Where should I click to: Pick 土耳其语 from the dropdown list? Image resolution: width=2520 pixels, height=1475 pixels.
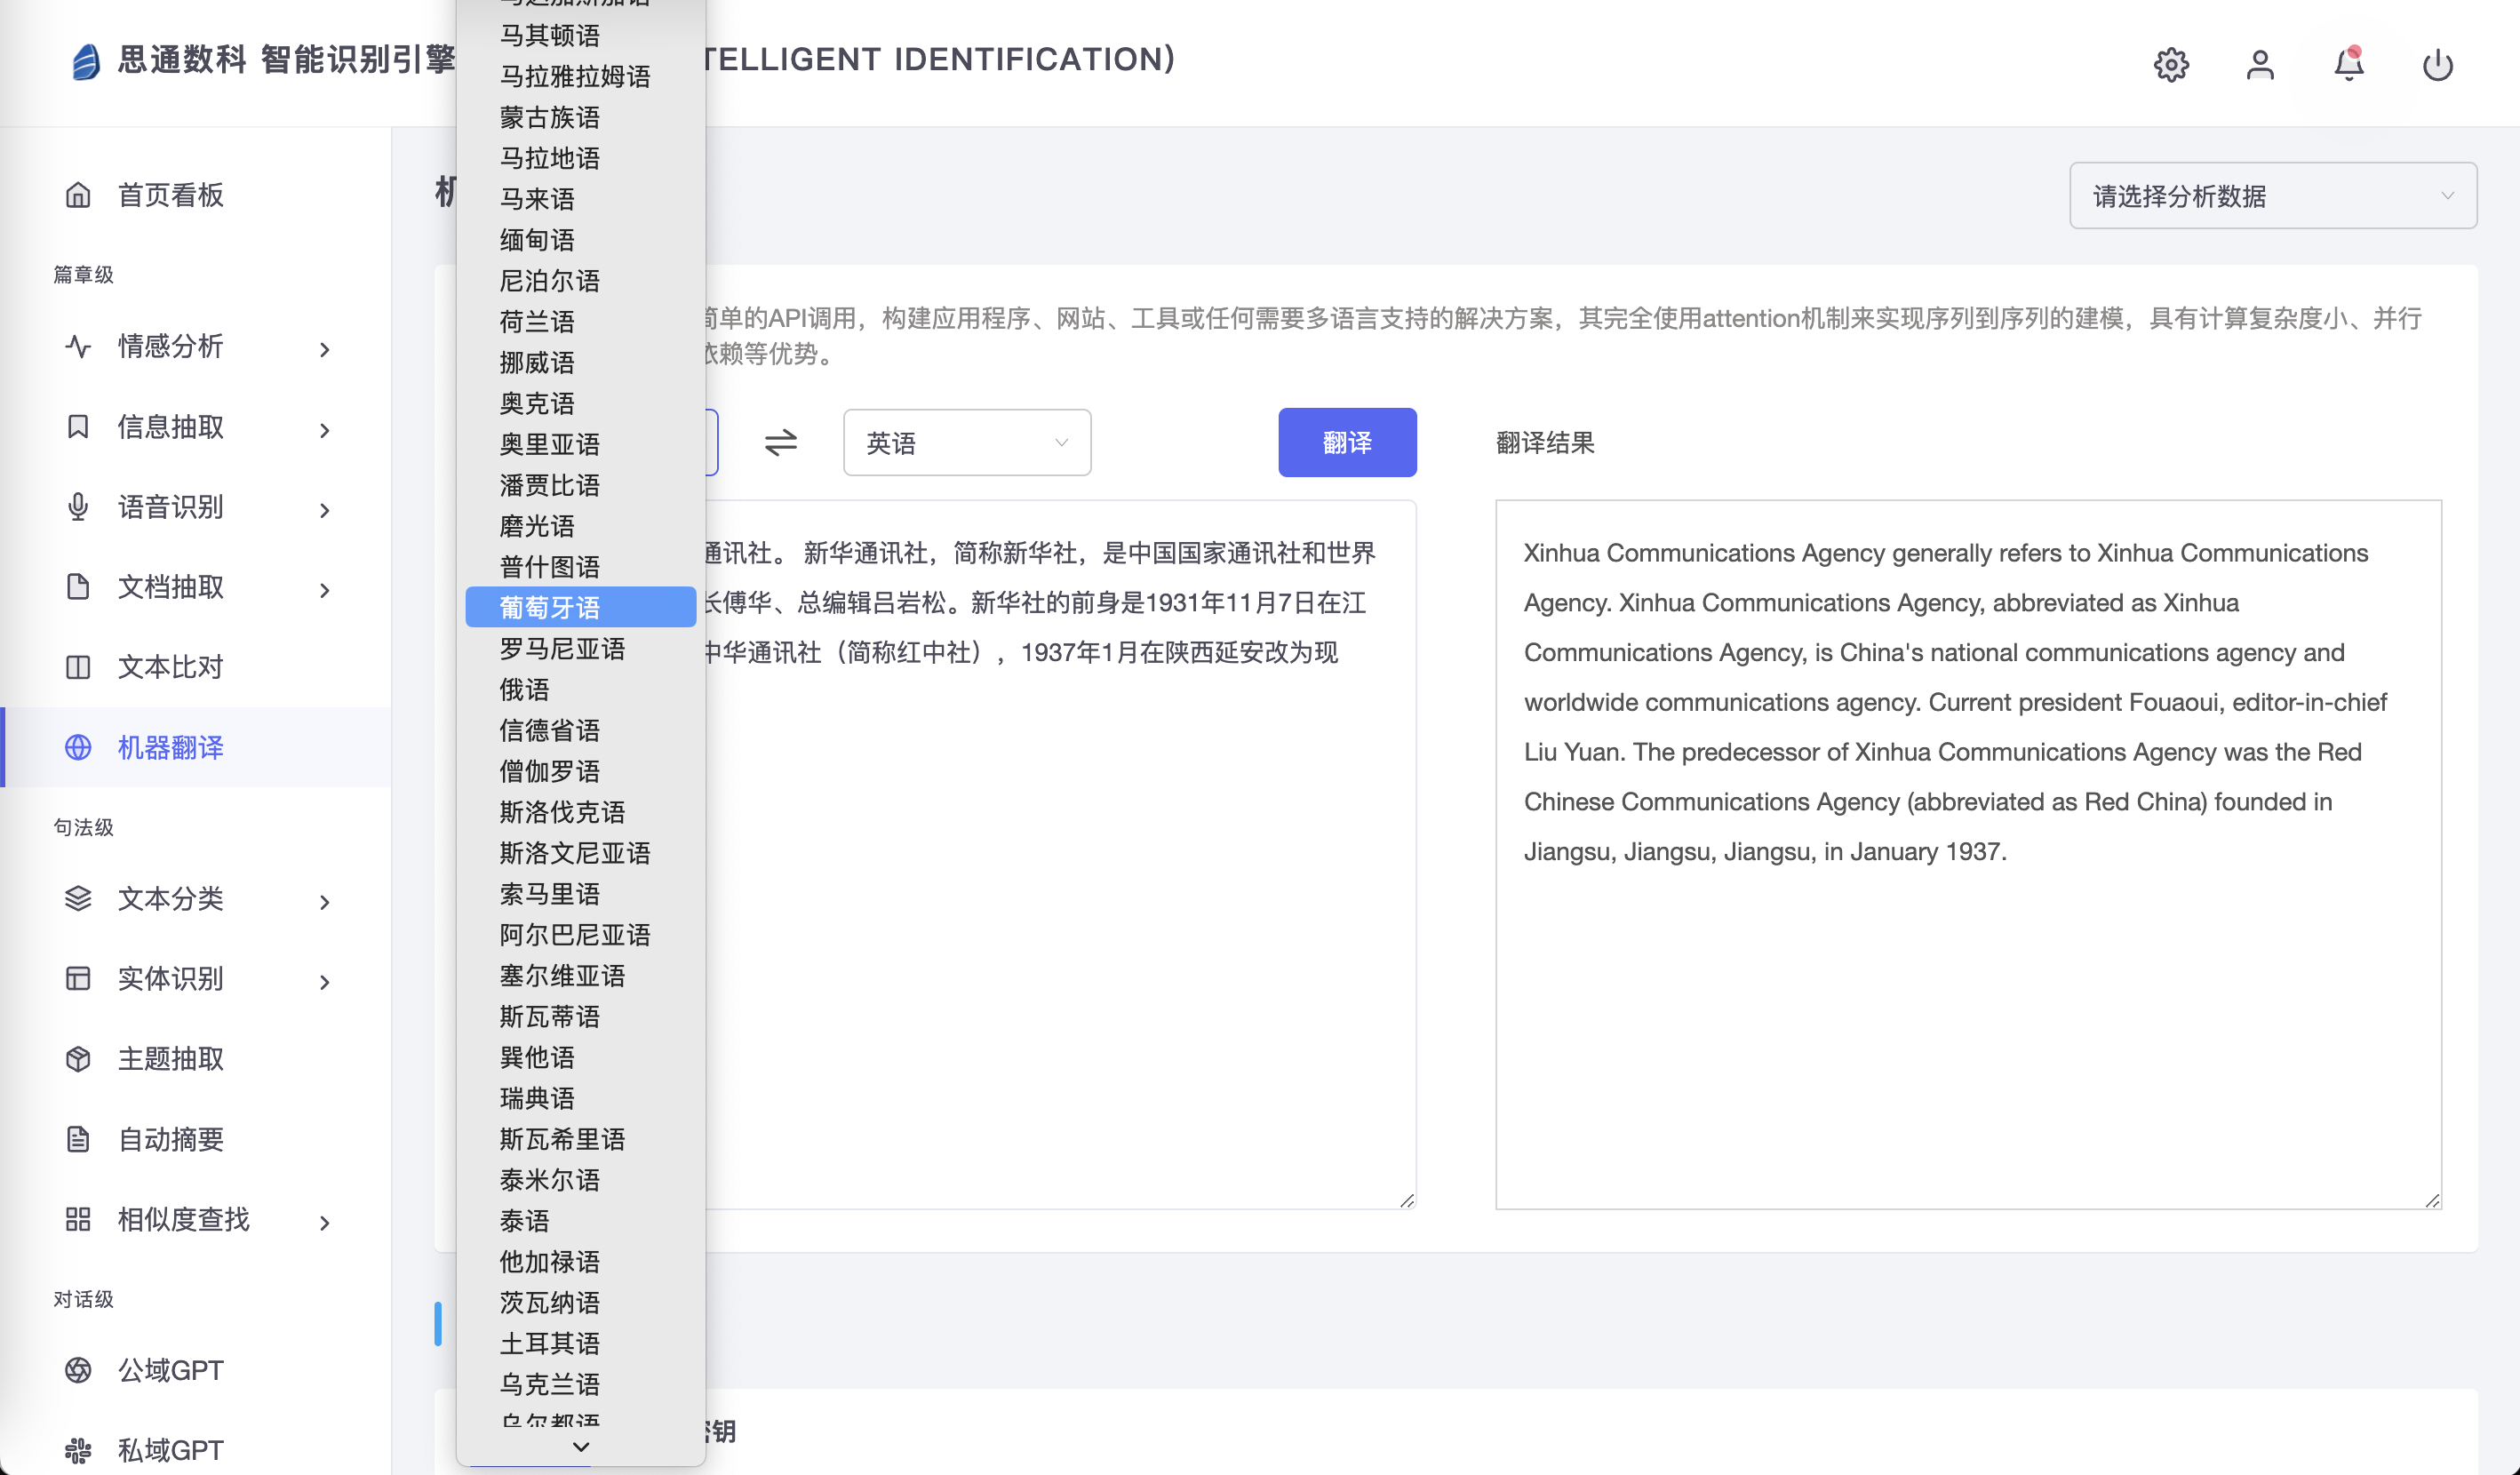(x=550, y=1343)
